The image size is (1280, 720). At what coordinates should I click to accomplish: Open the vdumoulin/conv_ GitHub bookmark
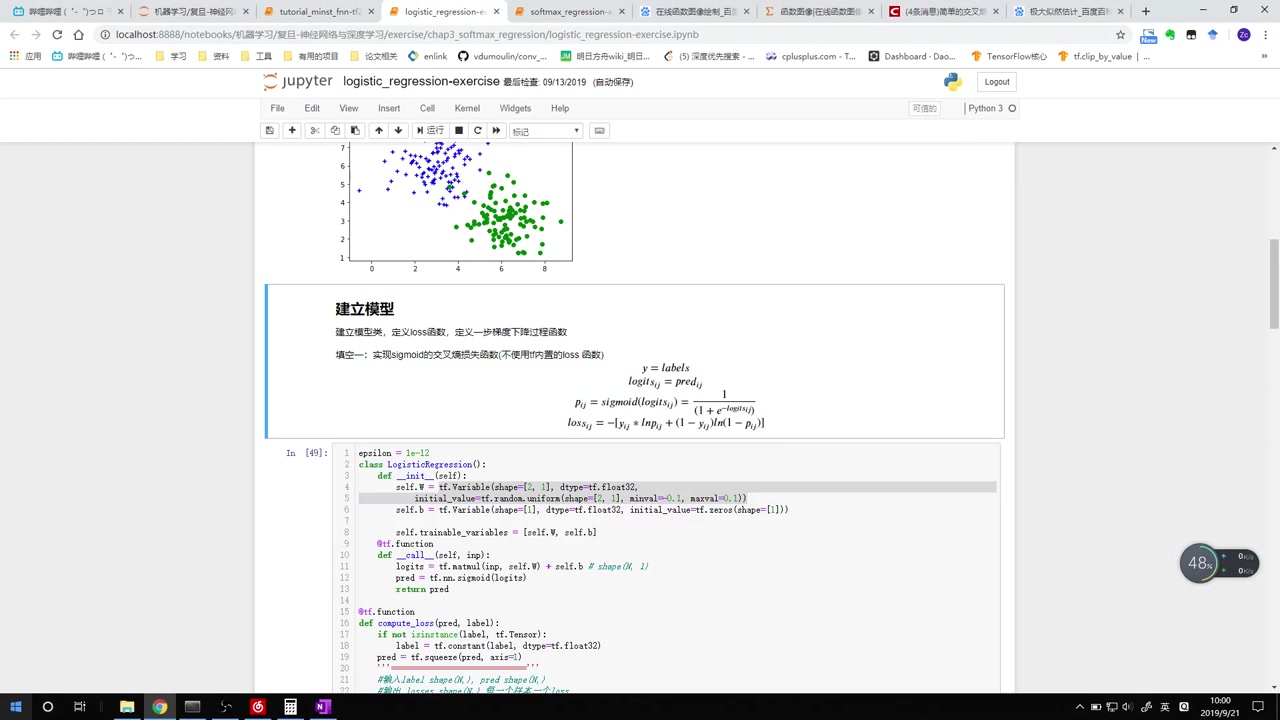tap(503, 56)
